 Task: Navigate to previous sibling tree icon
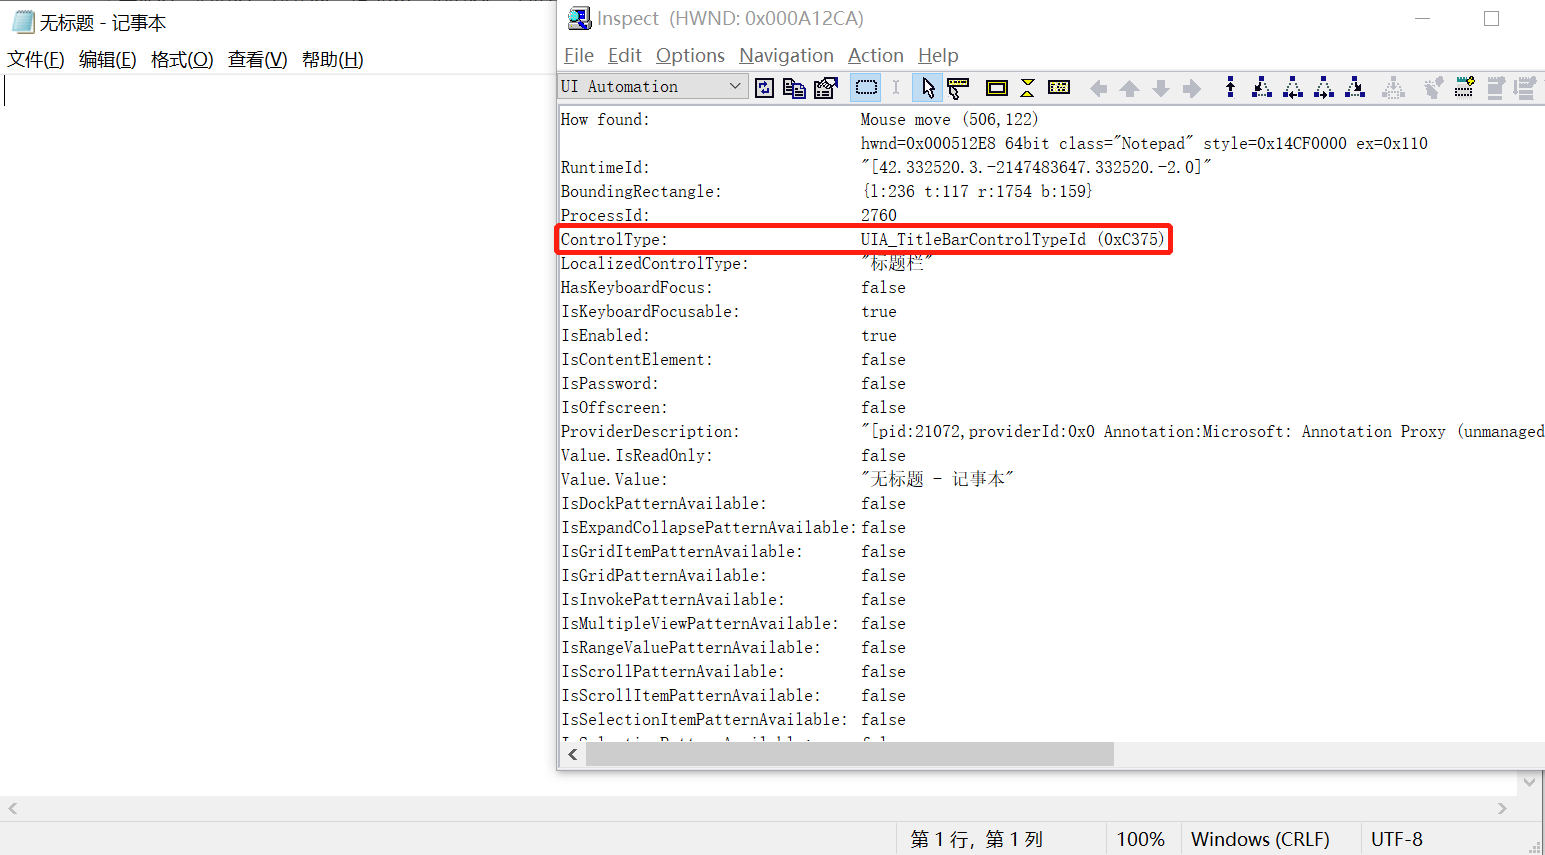[1293, 88]
